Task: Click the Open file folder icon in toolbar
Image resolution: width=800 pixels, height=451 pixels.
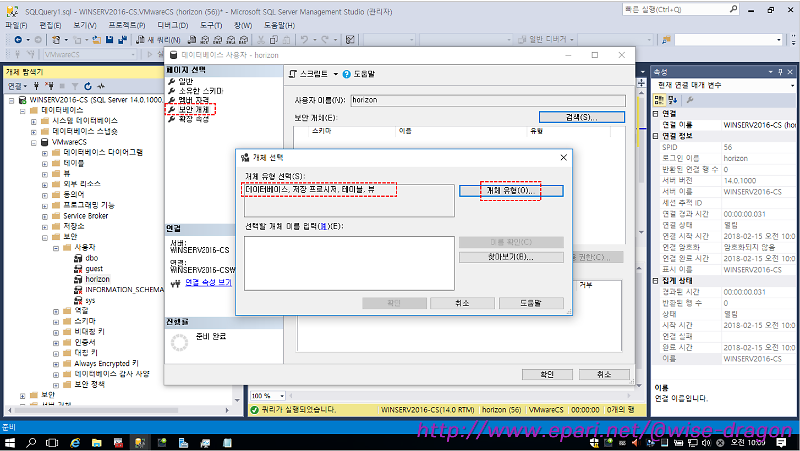Action: (96, 40)
